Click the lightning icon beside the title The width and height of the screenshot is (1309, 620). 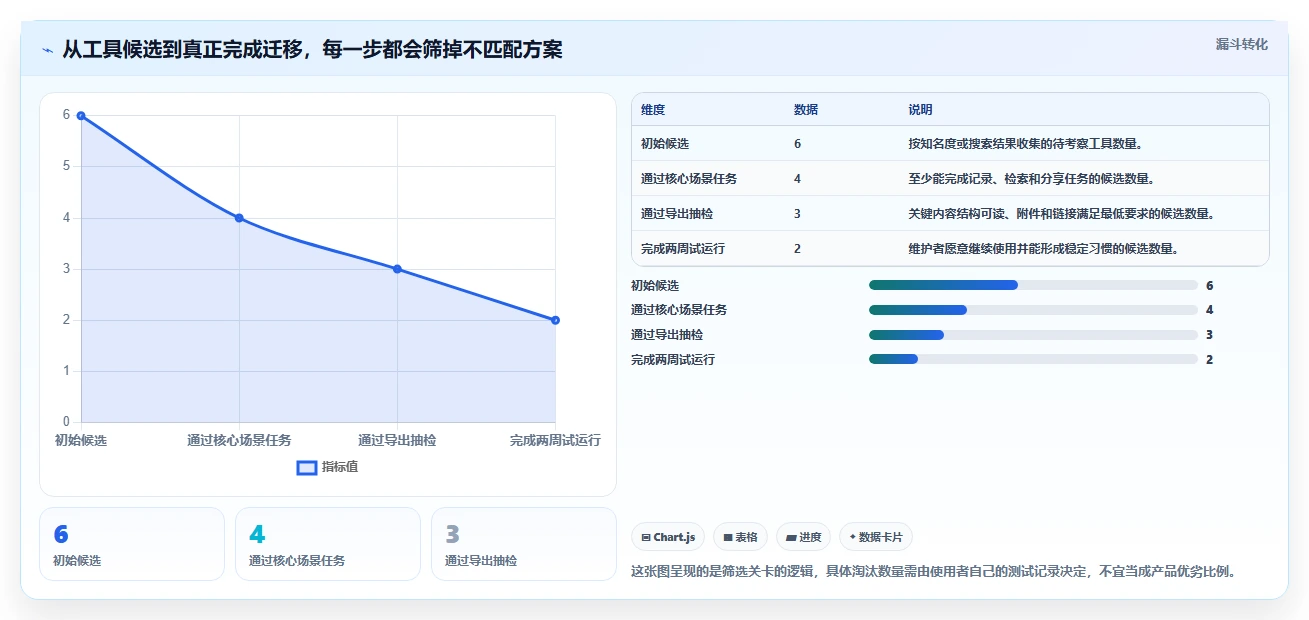coord(48,49)
